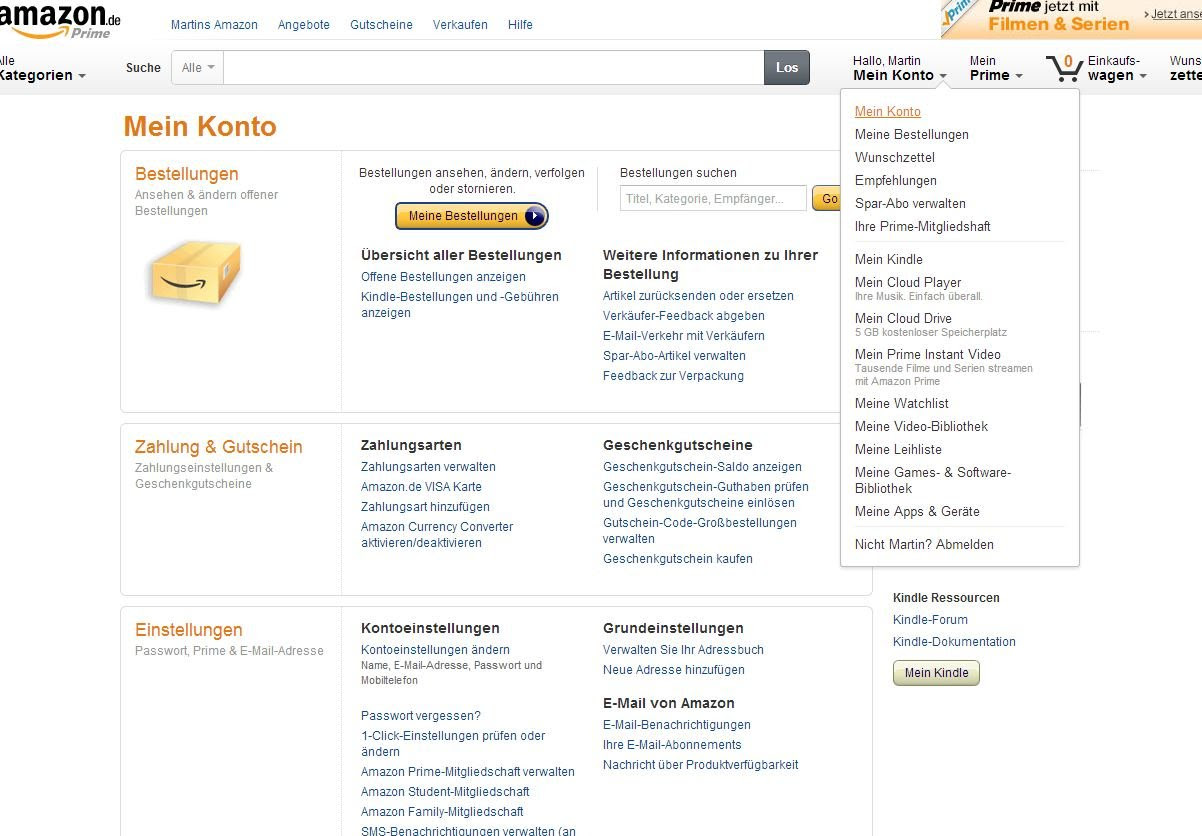1202x836 pixels.
Task: Open 1-Click-Einstellungen prüfen oder ändern link
Action: (453, 744)
